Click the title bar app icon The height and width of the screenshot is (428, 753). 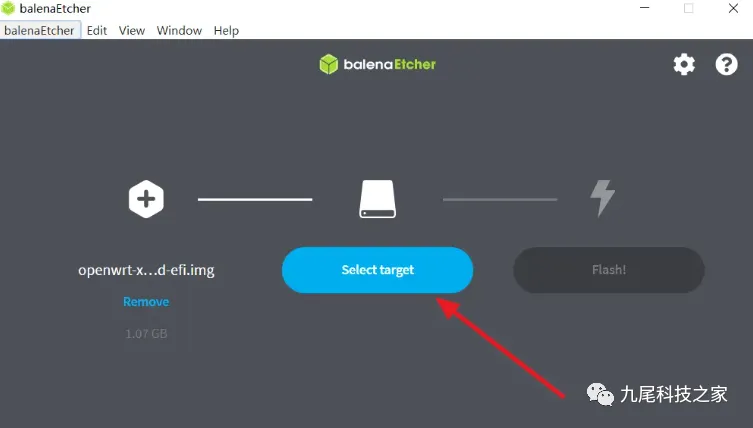(8, 8)
